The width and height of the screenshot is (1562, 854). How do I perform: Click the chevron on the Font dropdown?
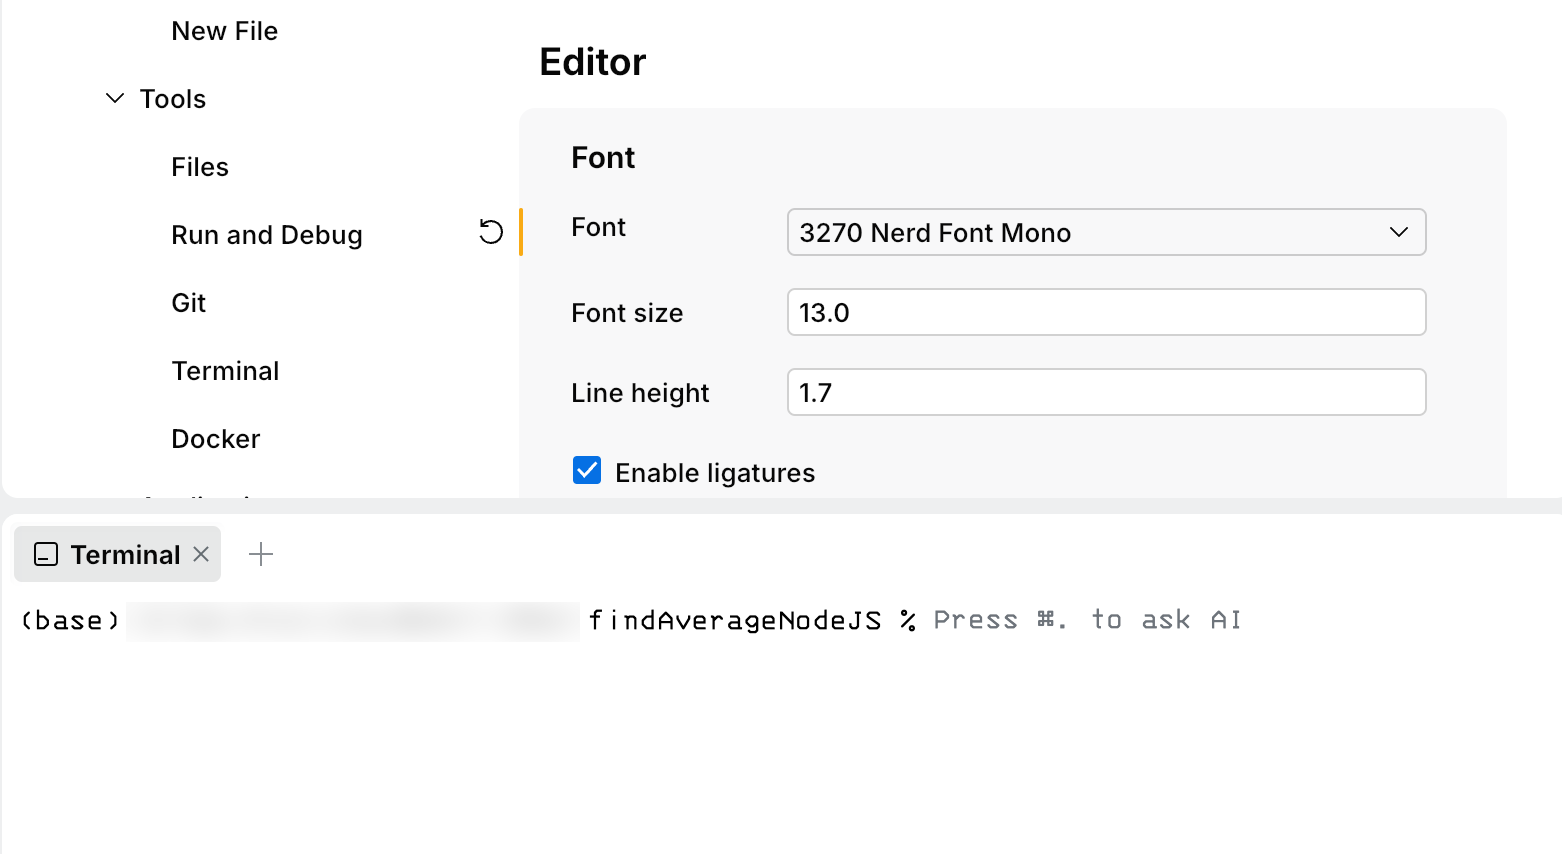click(1398, 232)
